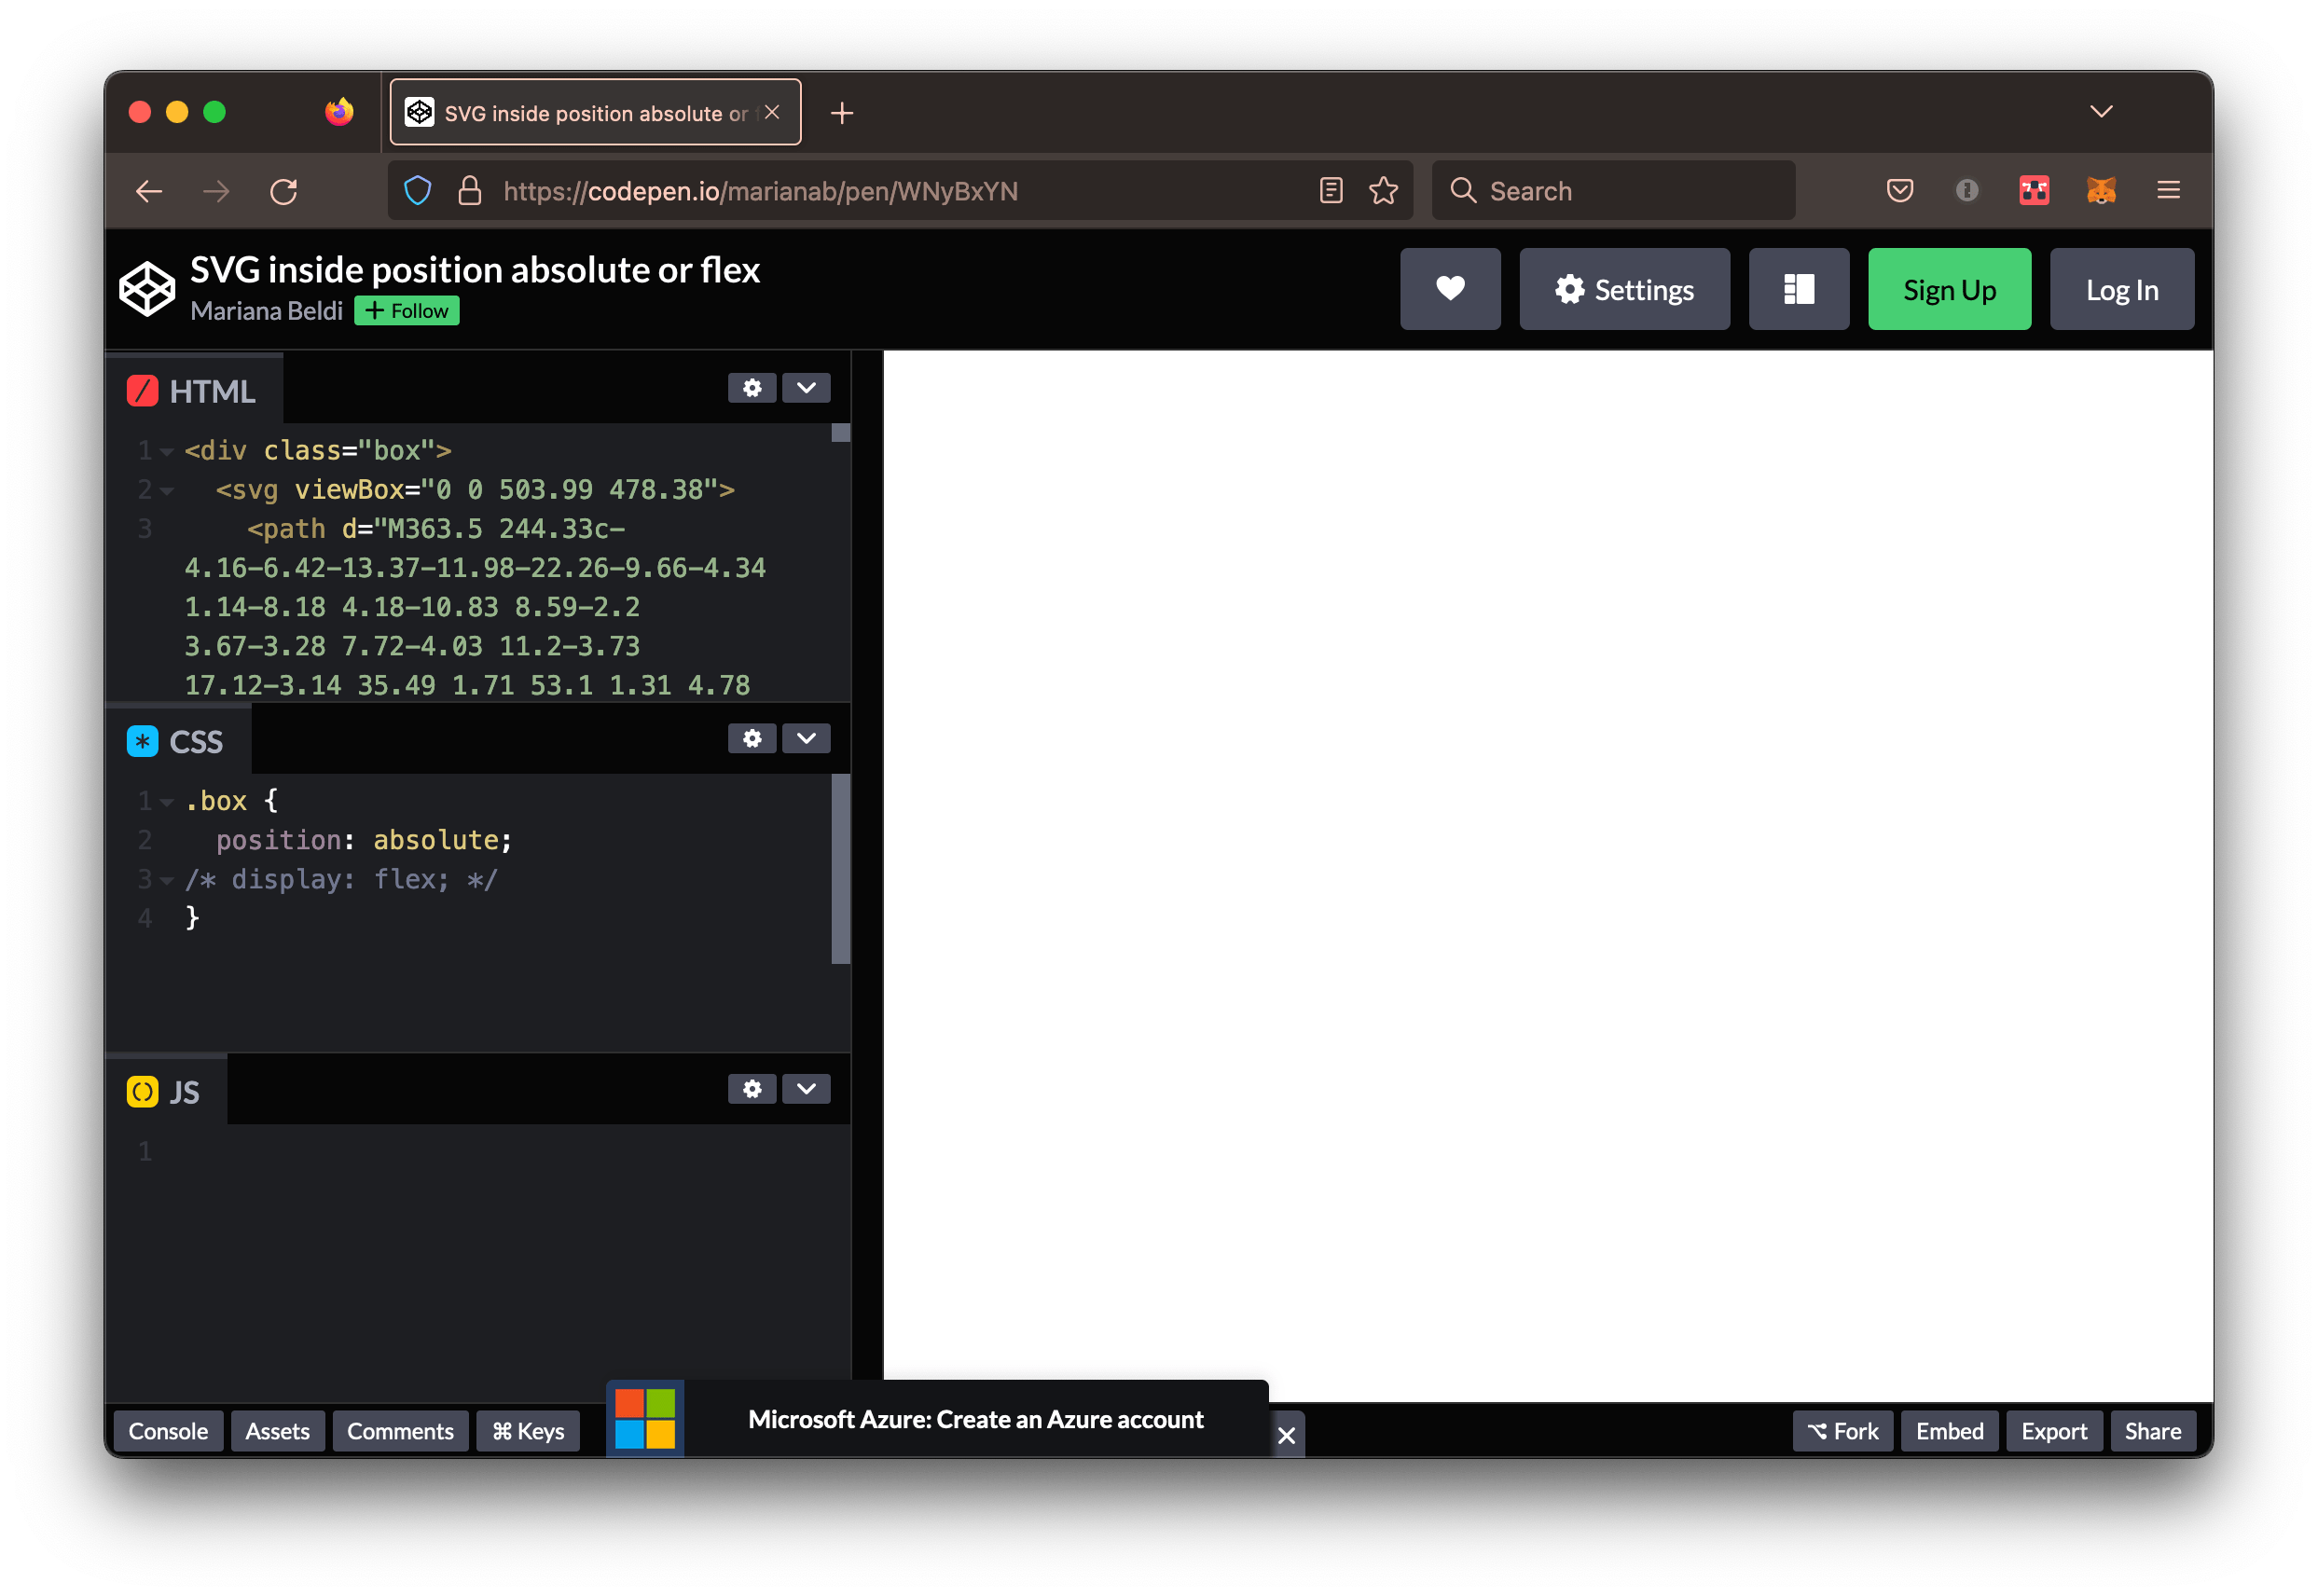Open pen Settings
The height and width of the screenshot is (1596, 2318).
pyautogui.click(x=1624, y=289)
